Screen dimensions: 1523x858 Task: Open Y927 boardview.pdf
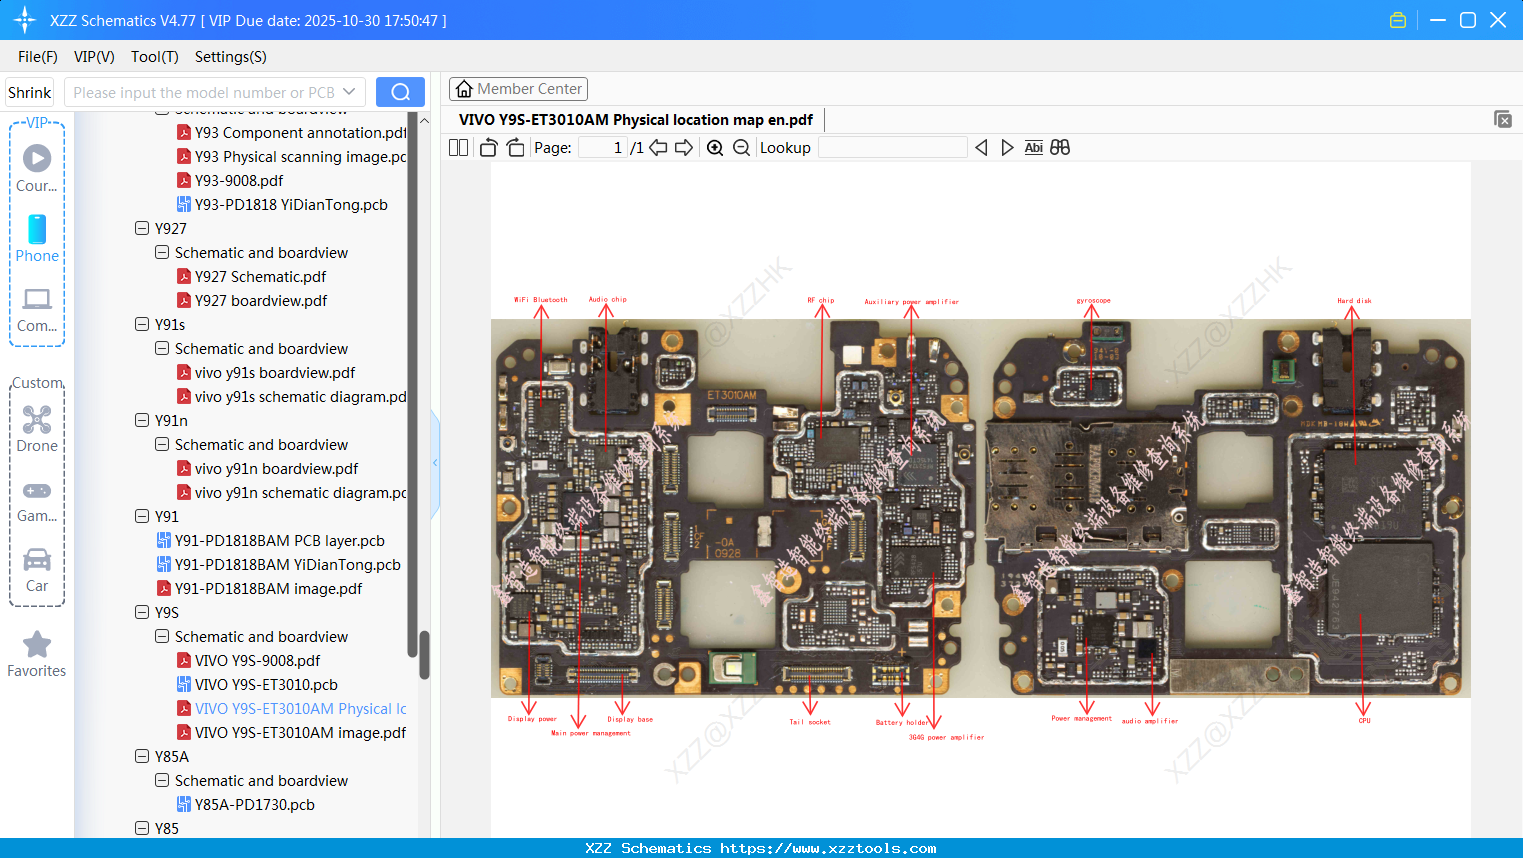click(252, 300)
